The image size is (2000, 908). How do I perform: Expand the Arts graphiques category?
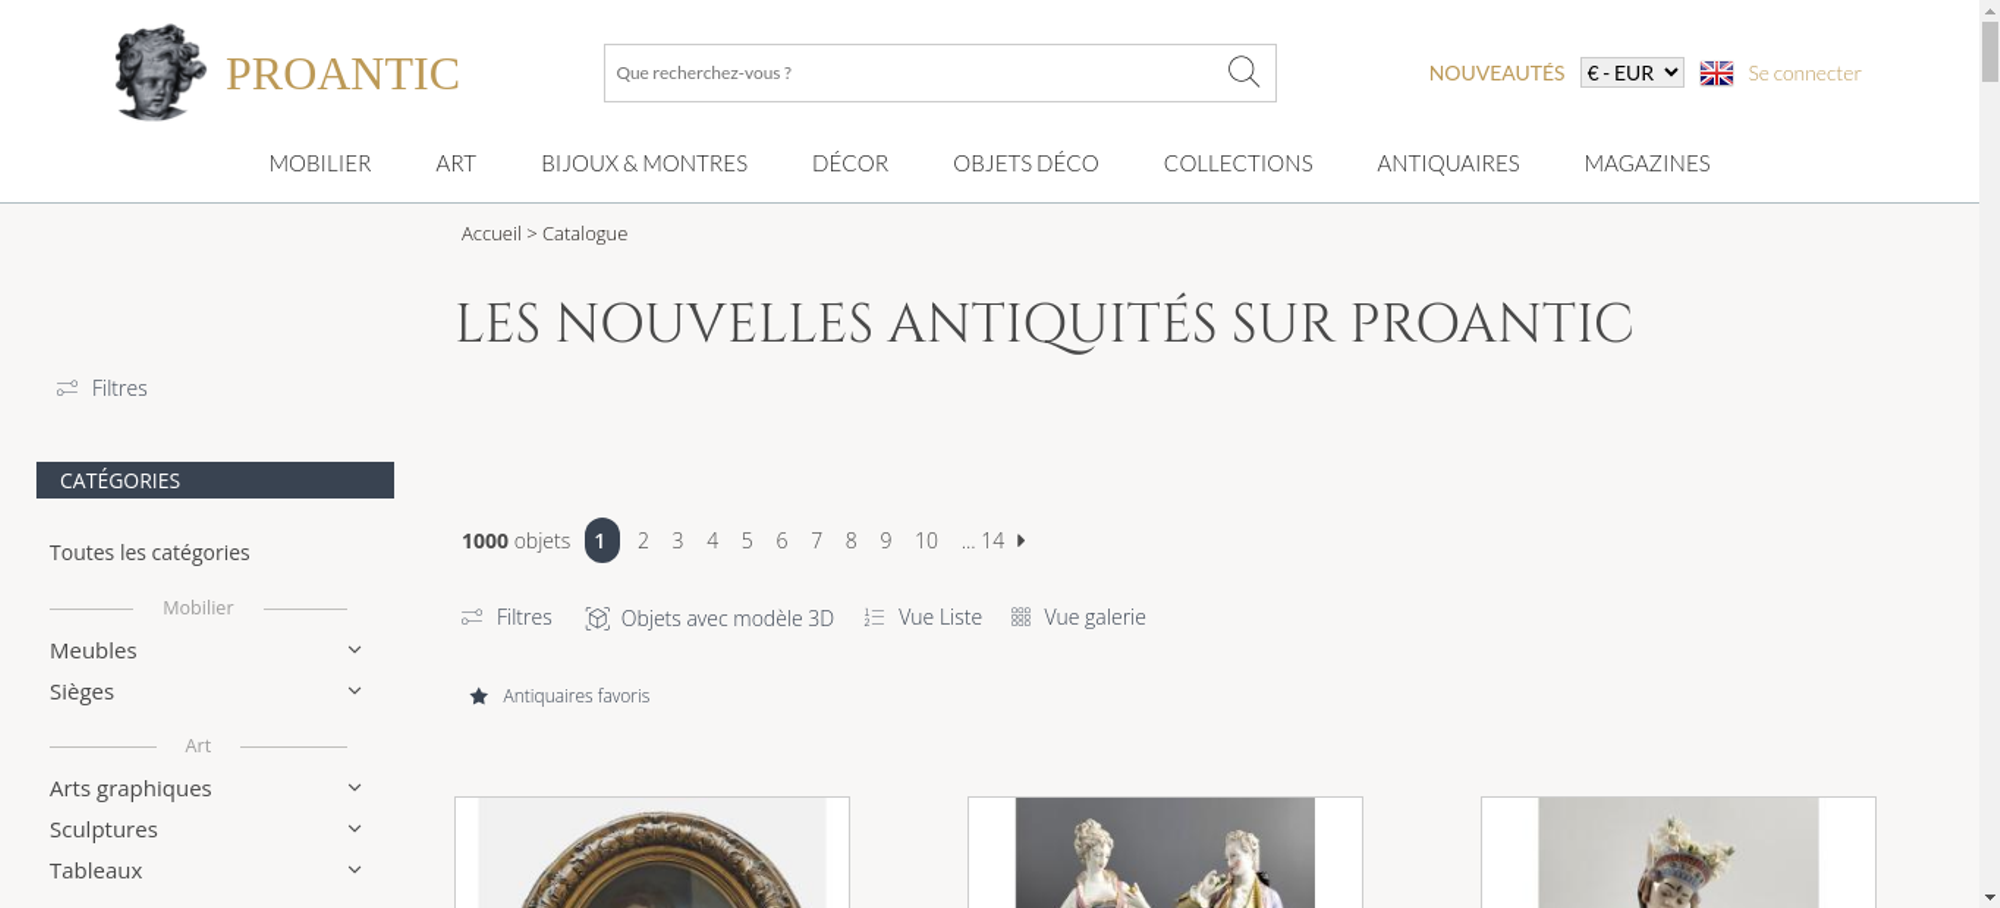[354, 788]
